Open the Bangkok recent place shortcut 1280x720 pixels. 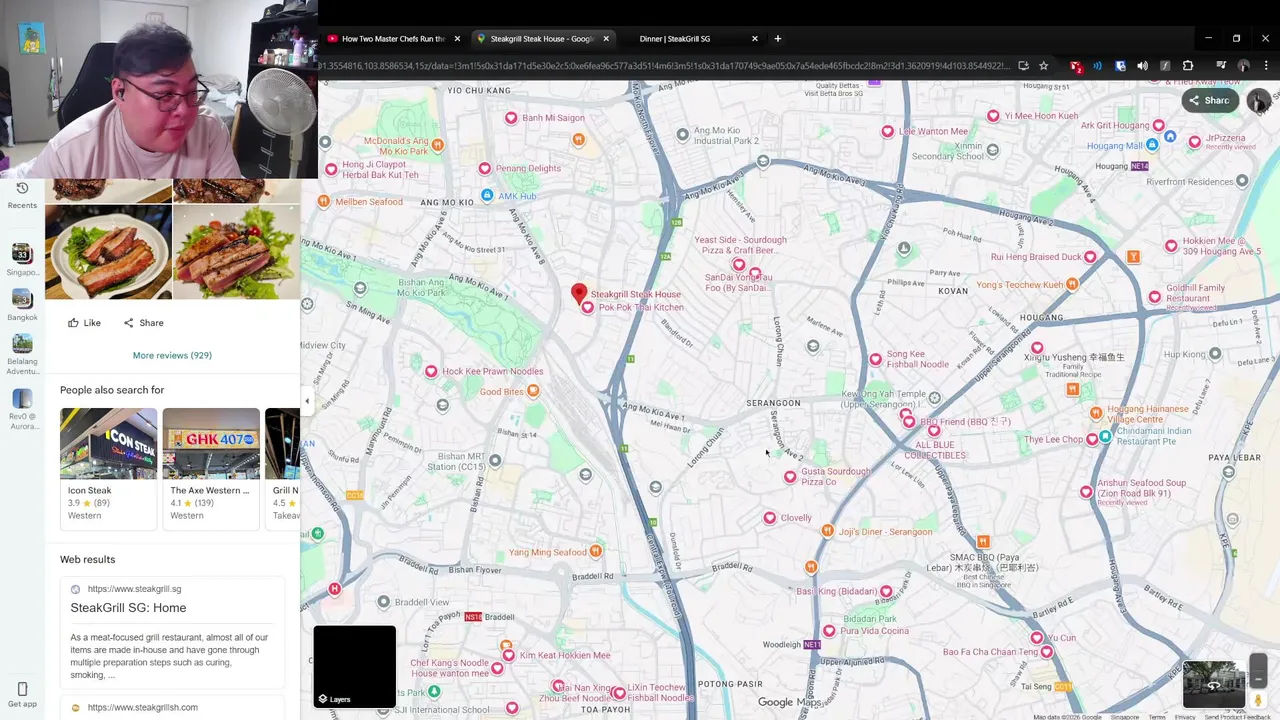click(x=22, y=304)
